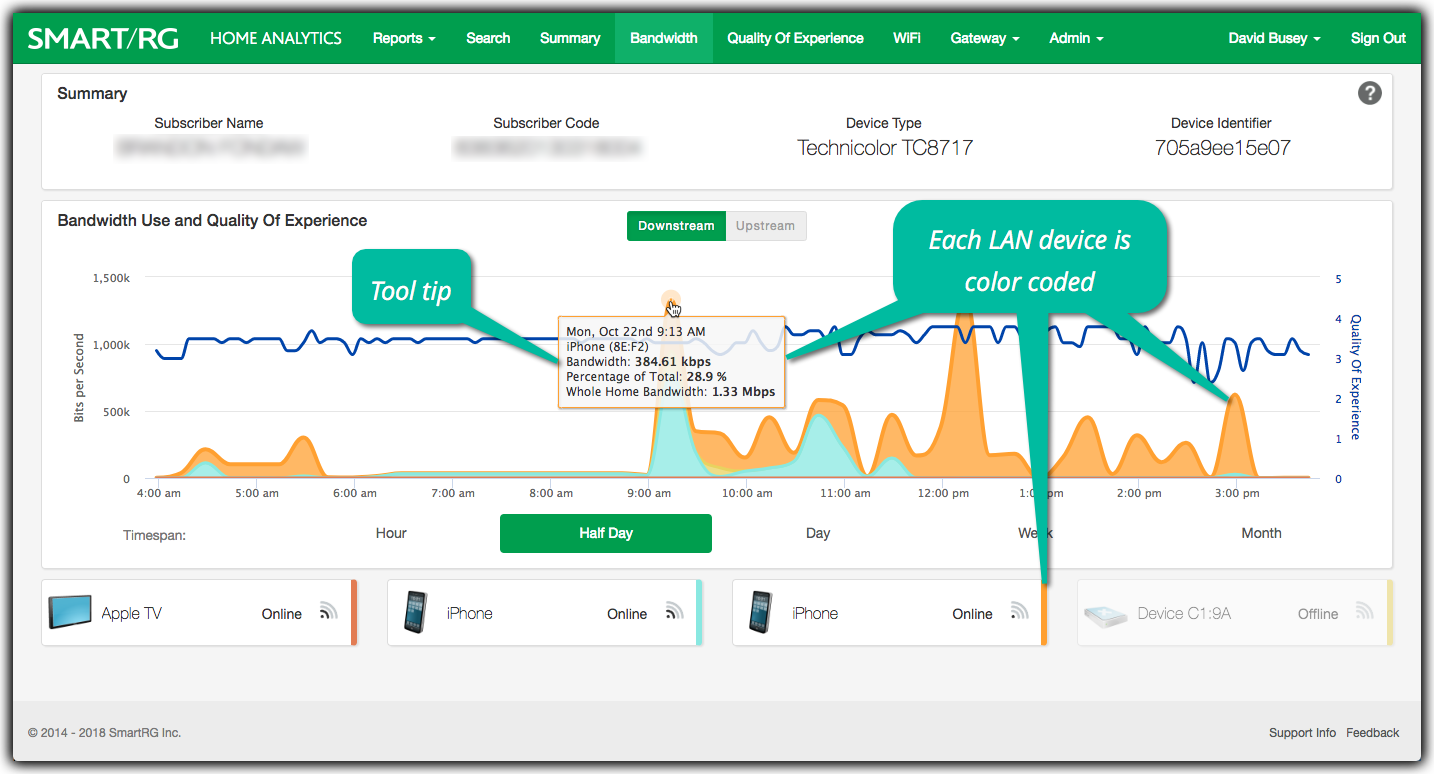
Task: Click the SmartRG logo
Action: [102, 38]
